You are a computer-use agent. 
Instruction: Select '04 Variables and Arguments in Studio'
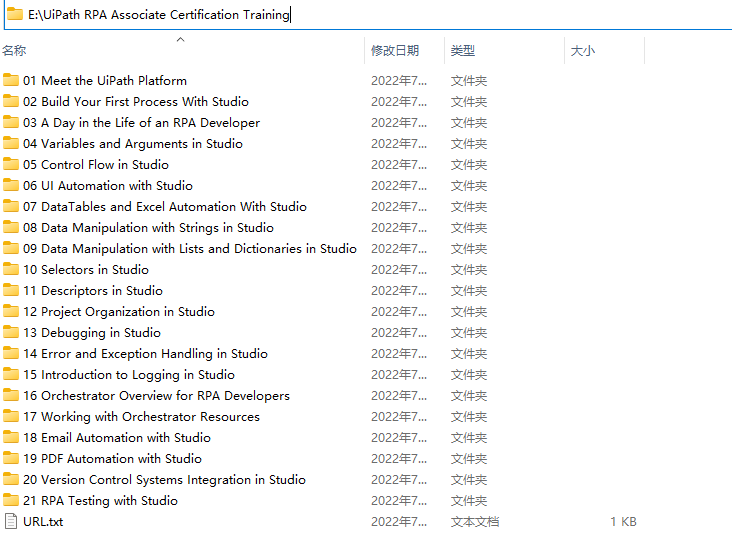tap(133, 143)
